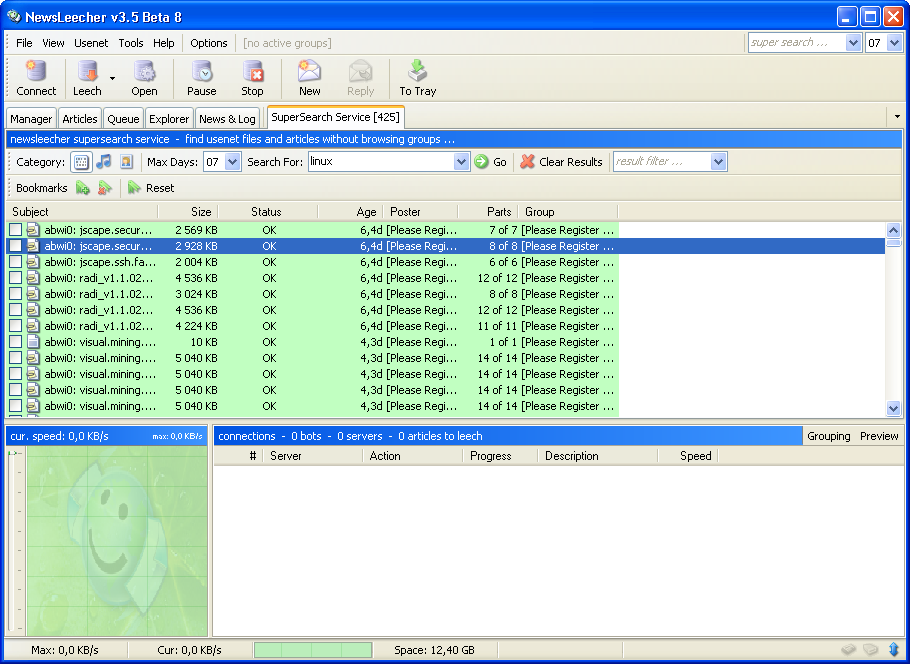The height and width of the screenshot is (664, 910).
Task: Open the Usenet menu
Action: pos(91,43)
